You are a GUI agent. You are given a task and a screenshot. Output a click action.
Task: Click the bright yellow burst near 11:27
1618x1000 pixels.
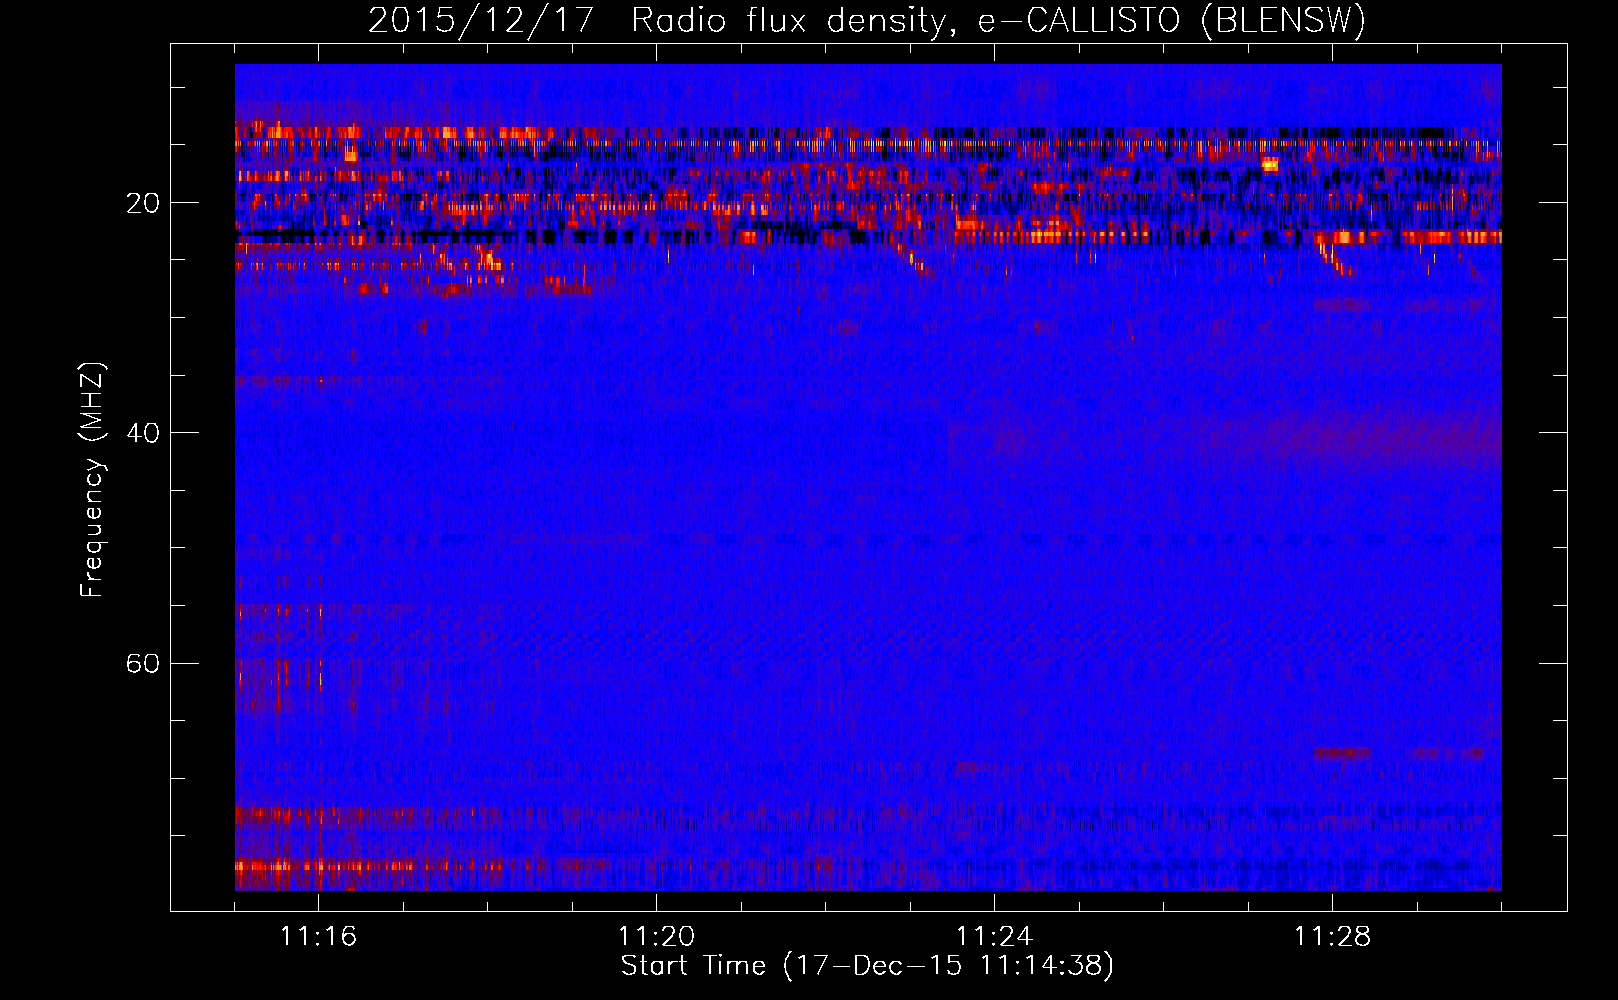pyautogui.click(x=1270, y=164)
